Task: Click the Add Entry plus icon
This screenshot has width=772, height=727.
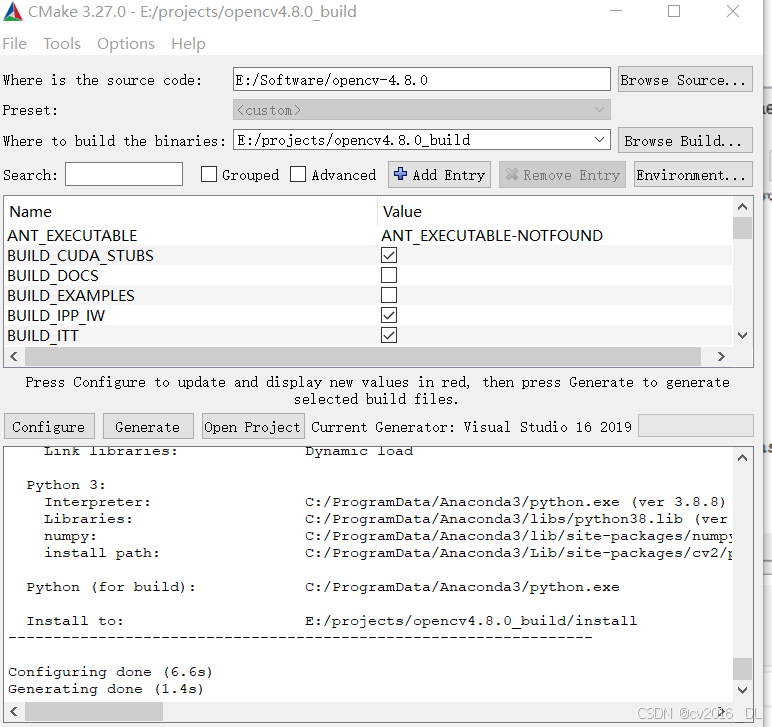Action: [x=400, y=174]
